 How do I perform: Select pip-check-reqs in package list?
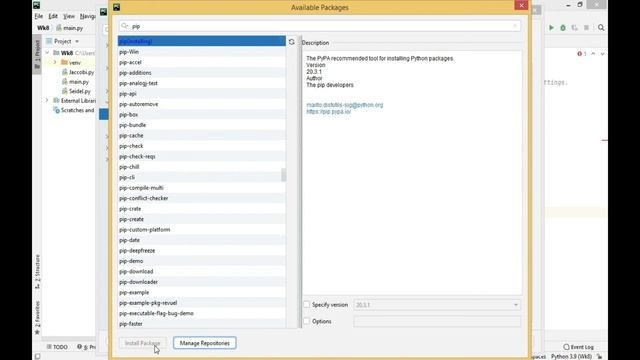tap(202, 156)
